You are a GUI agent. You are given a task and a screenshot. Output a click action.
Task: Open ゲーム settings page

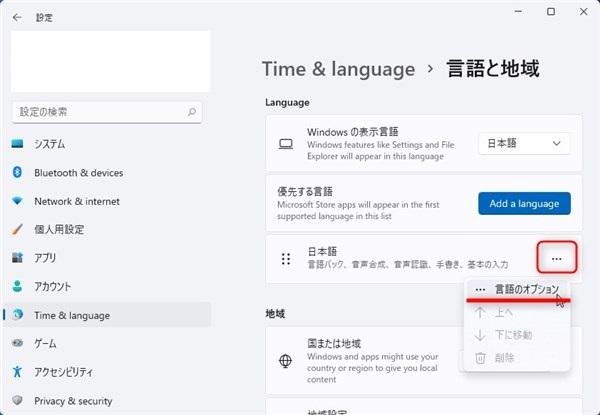pos(107,343)
